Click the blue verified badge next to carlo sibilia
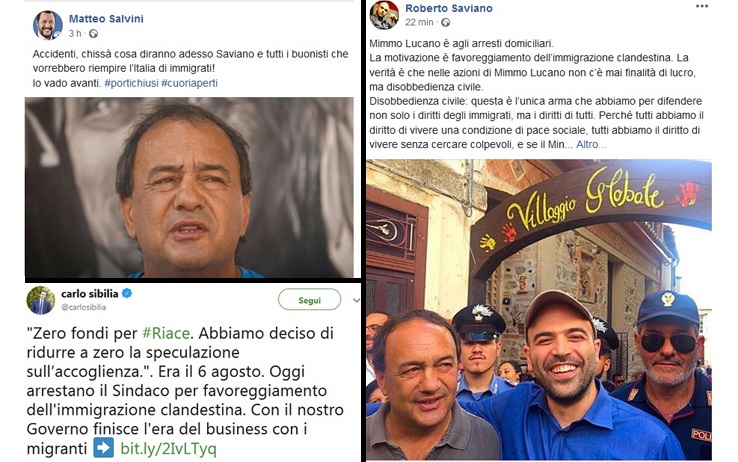Screen dimensions: 738x462 click(x=127, y=293)
